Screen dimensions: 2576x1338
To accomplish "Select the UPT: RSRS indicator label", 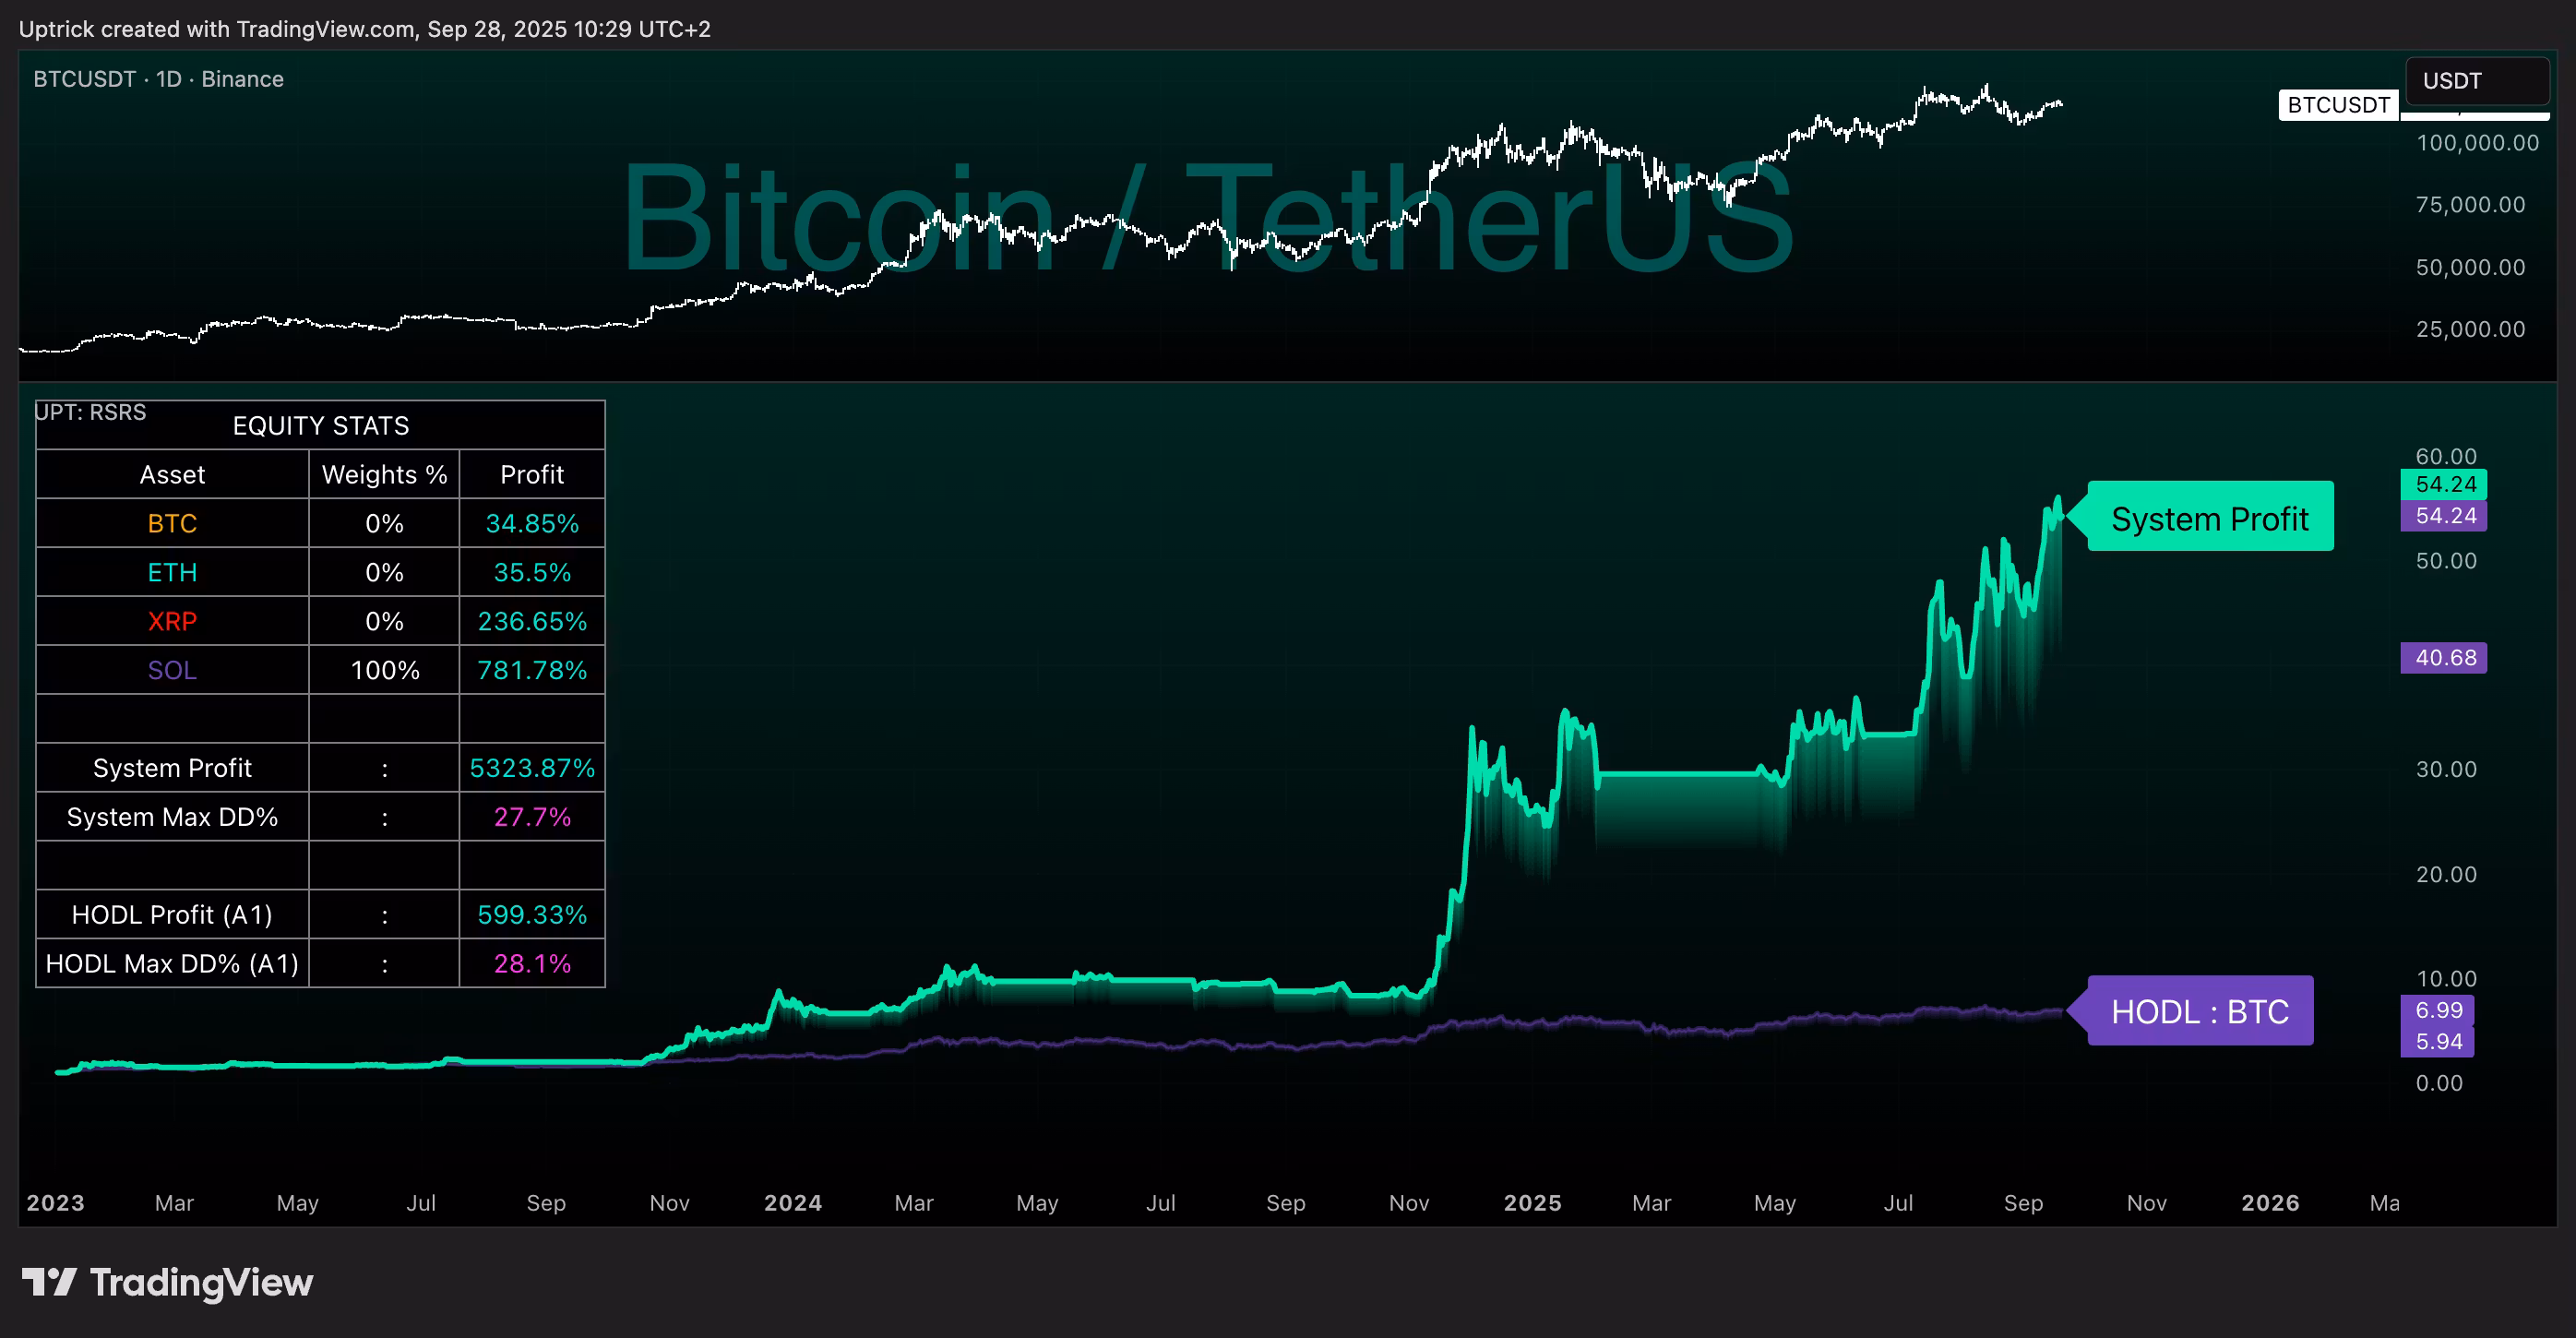I will (x=90, y=412).
